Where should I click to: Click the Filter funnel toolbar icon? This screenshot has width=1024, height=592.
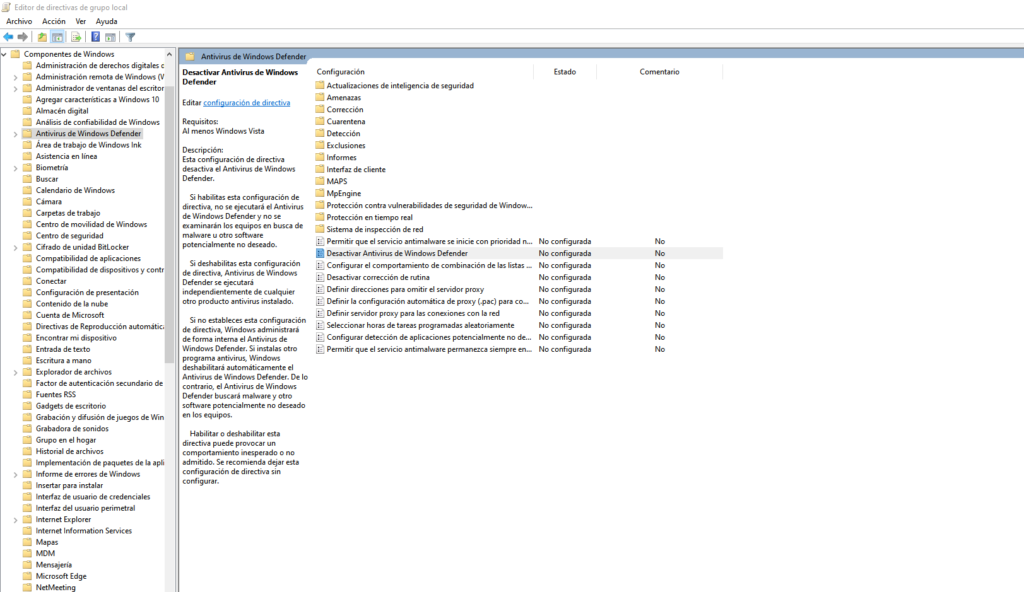130,37
